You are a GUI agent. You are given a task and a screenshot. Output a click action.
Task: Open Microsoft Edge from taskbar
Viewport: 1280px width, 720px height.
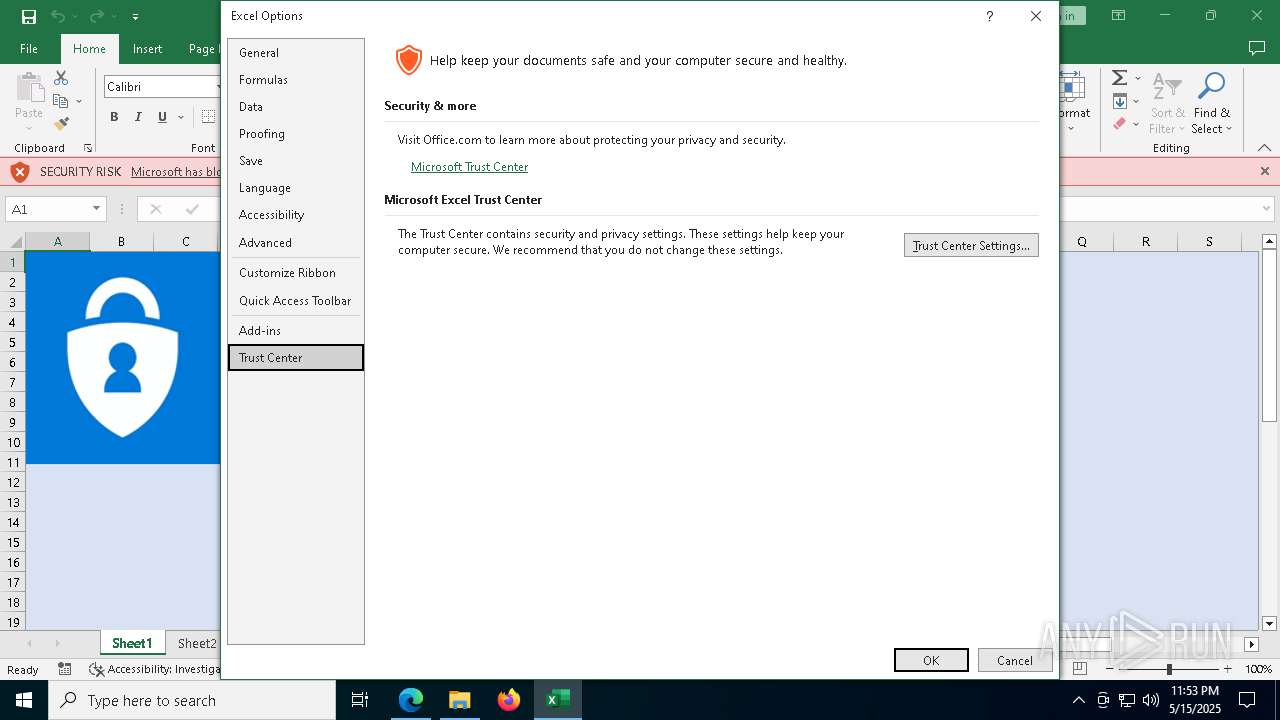pyautogui.click(x=411, y=700)
